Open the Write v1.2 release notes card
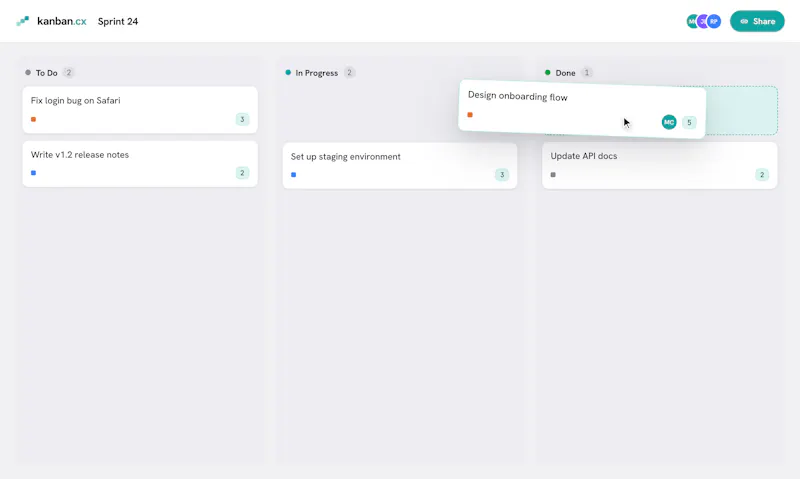This screenshot has width=800, height=479. [140, 164]
